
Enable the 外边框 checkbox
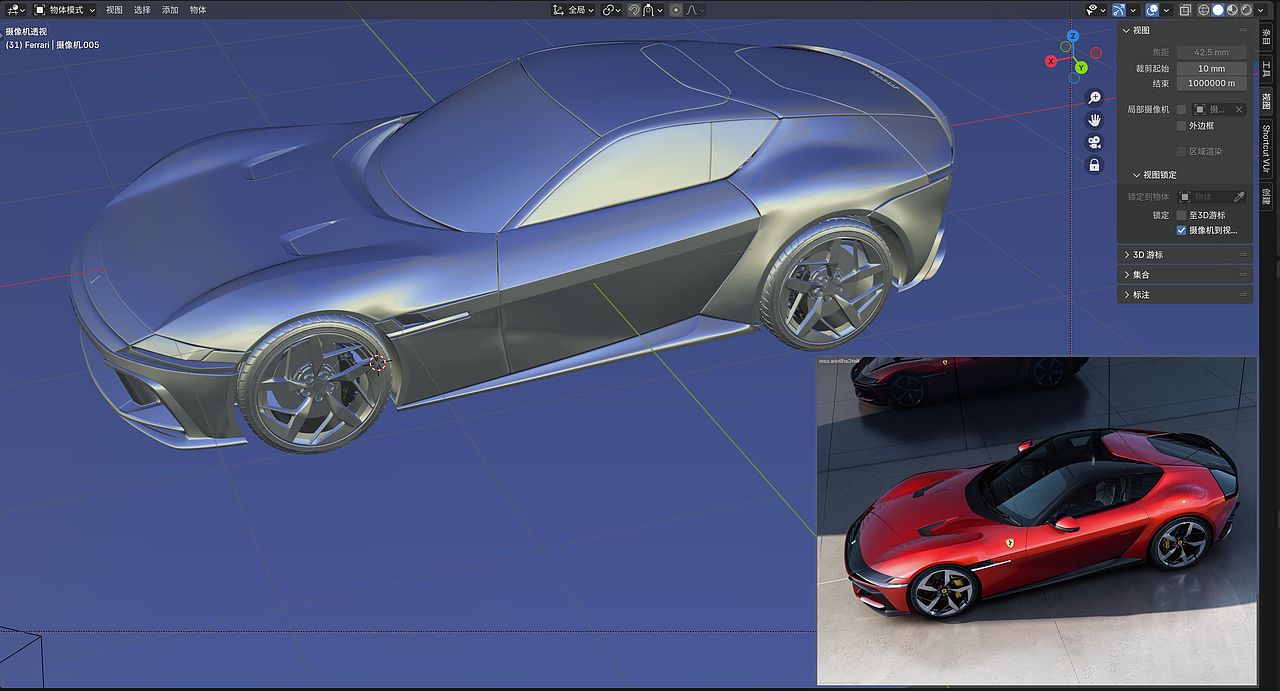[x=1181, y=125]
